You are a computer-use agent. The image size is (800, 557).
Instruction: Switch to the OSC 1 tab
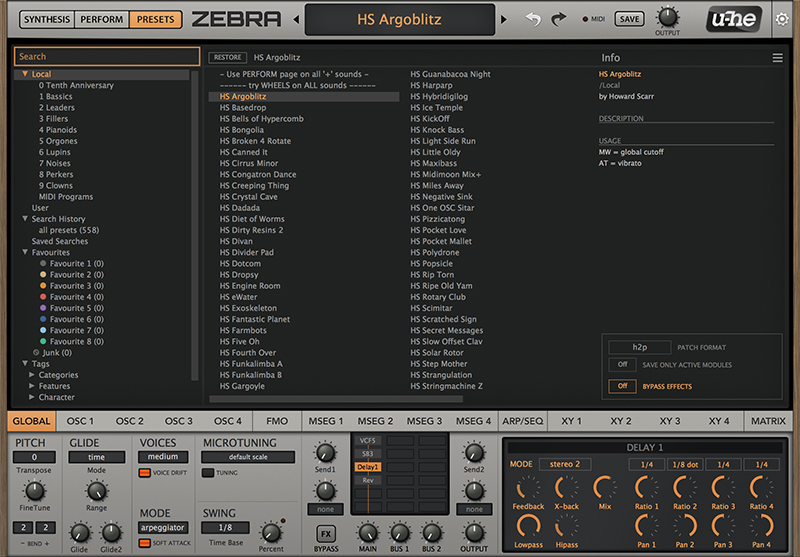[81, 421]
